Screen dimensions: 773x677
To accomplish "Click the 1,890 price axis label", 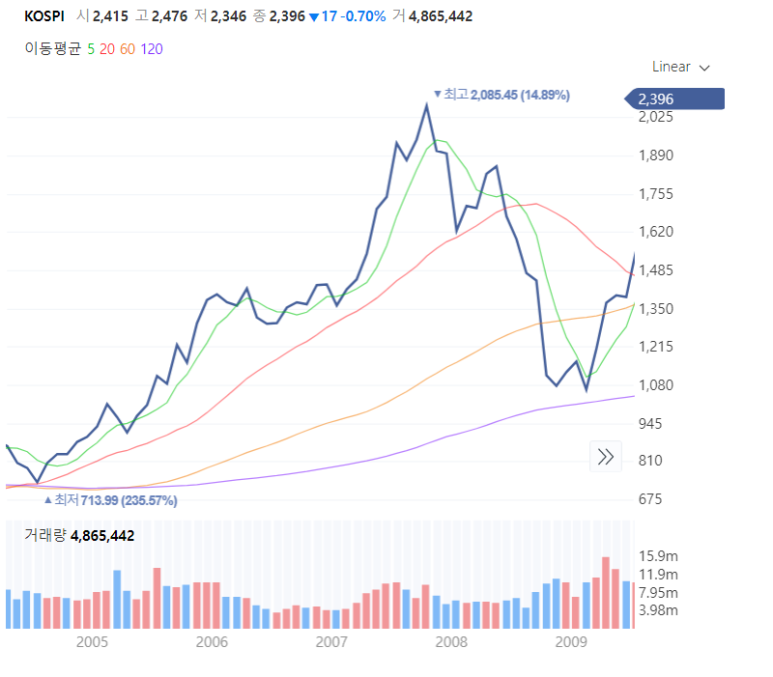I will (656, 156).
